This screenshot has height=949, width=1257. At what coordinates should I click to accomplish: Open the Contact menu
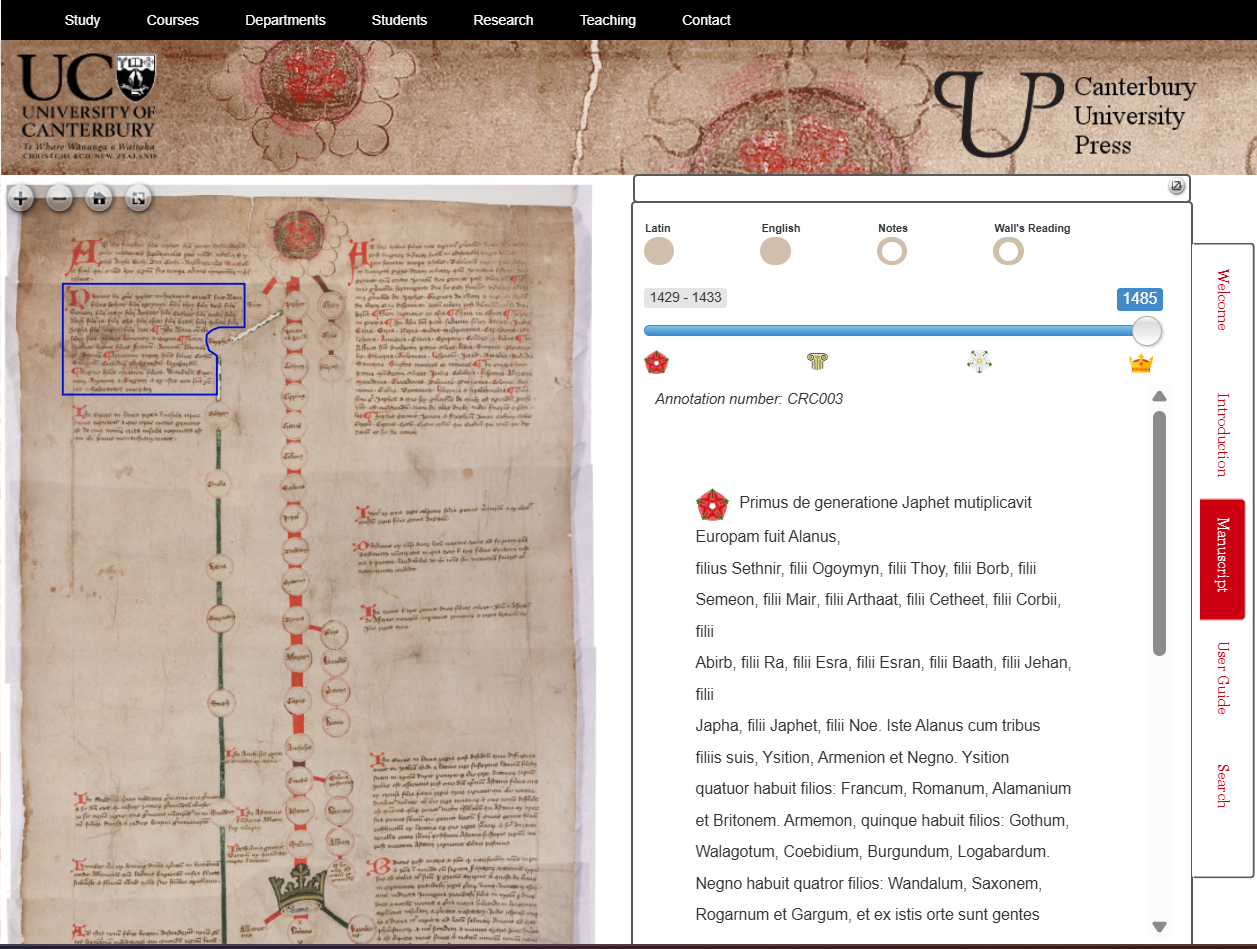pos(706,20)
